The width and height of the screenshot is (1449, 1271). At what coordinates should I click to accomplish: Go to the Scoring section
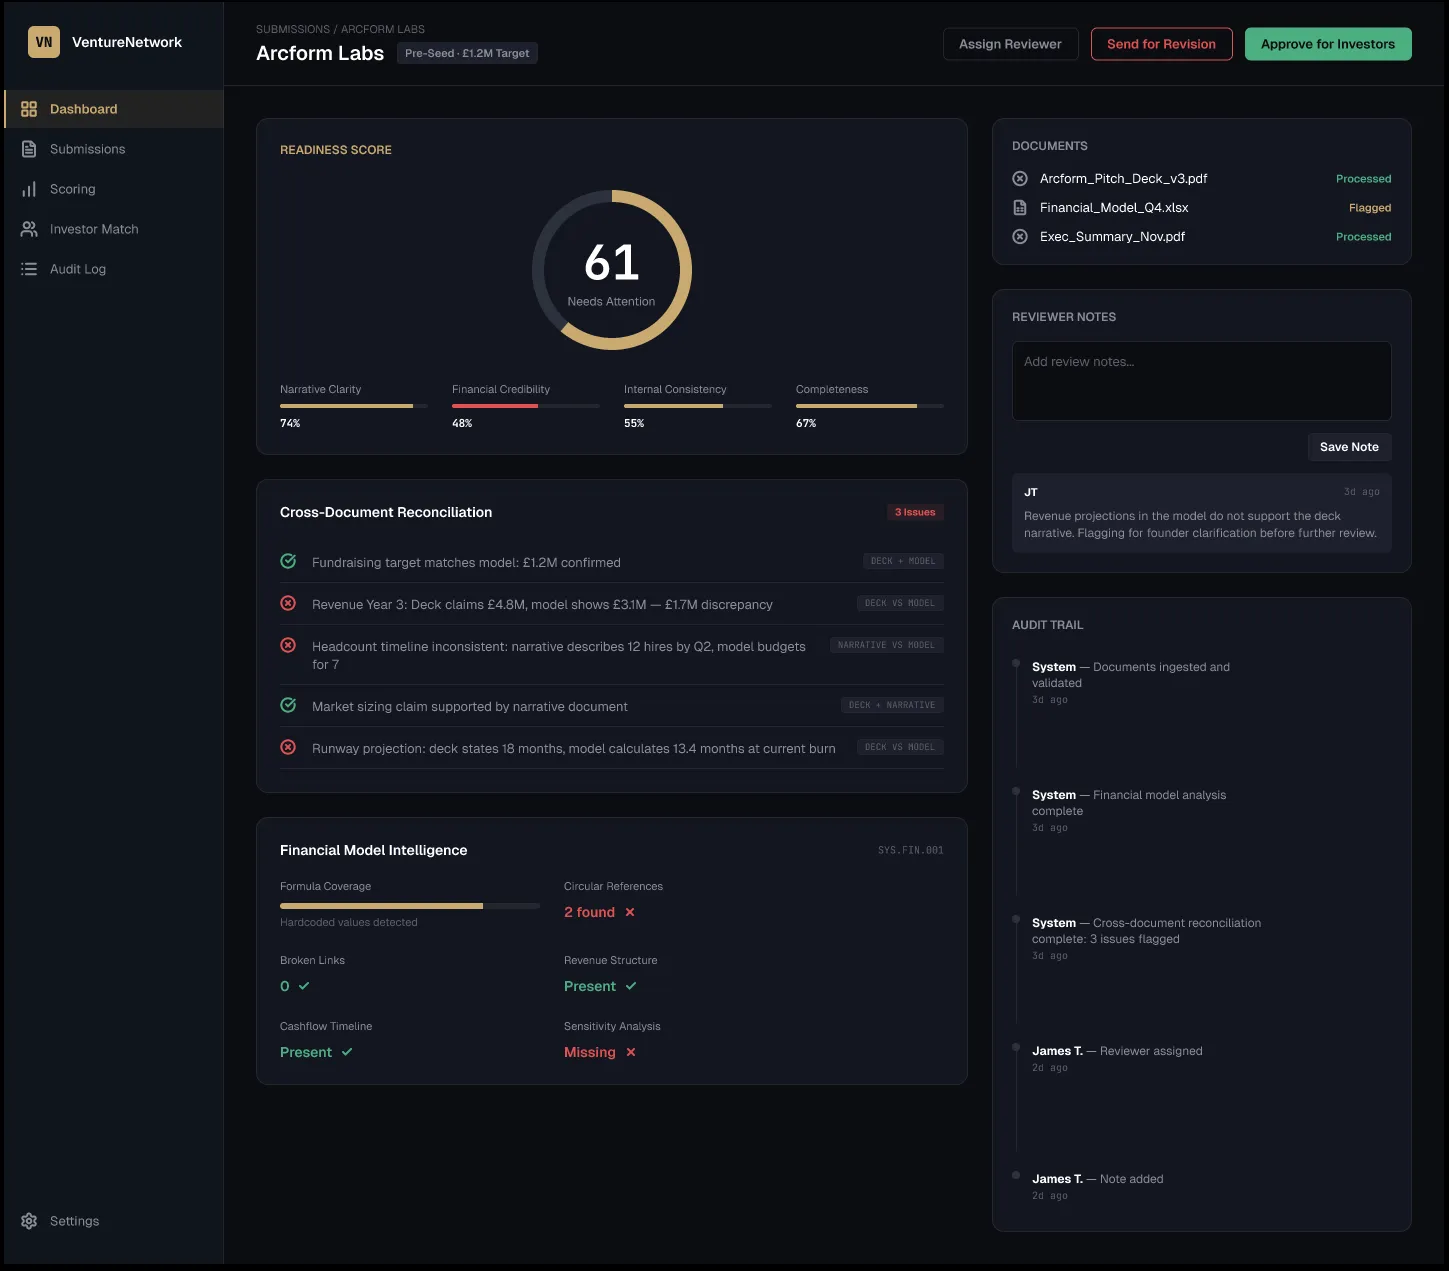click(114, 189)
